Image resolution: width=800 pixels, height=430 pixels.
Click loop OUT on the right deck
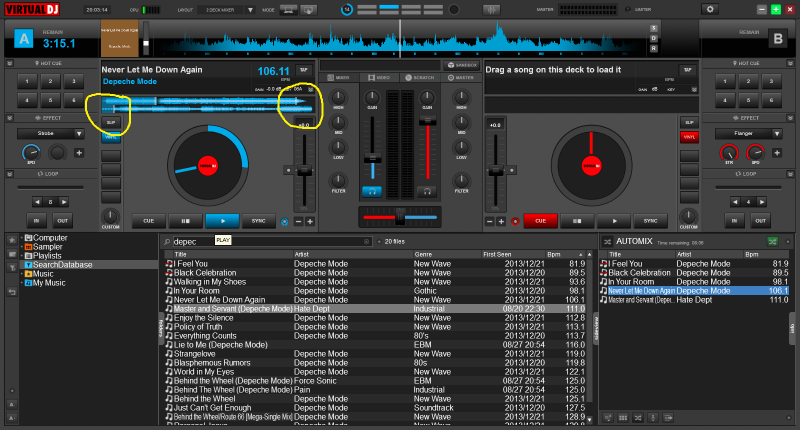tap(760, 221)
